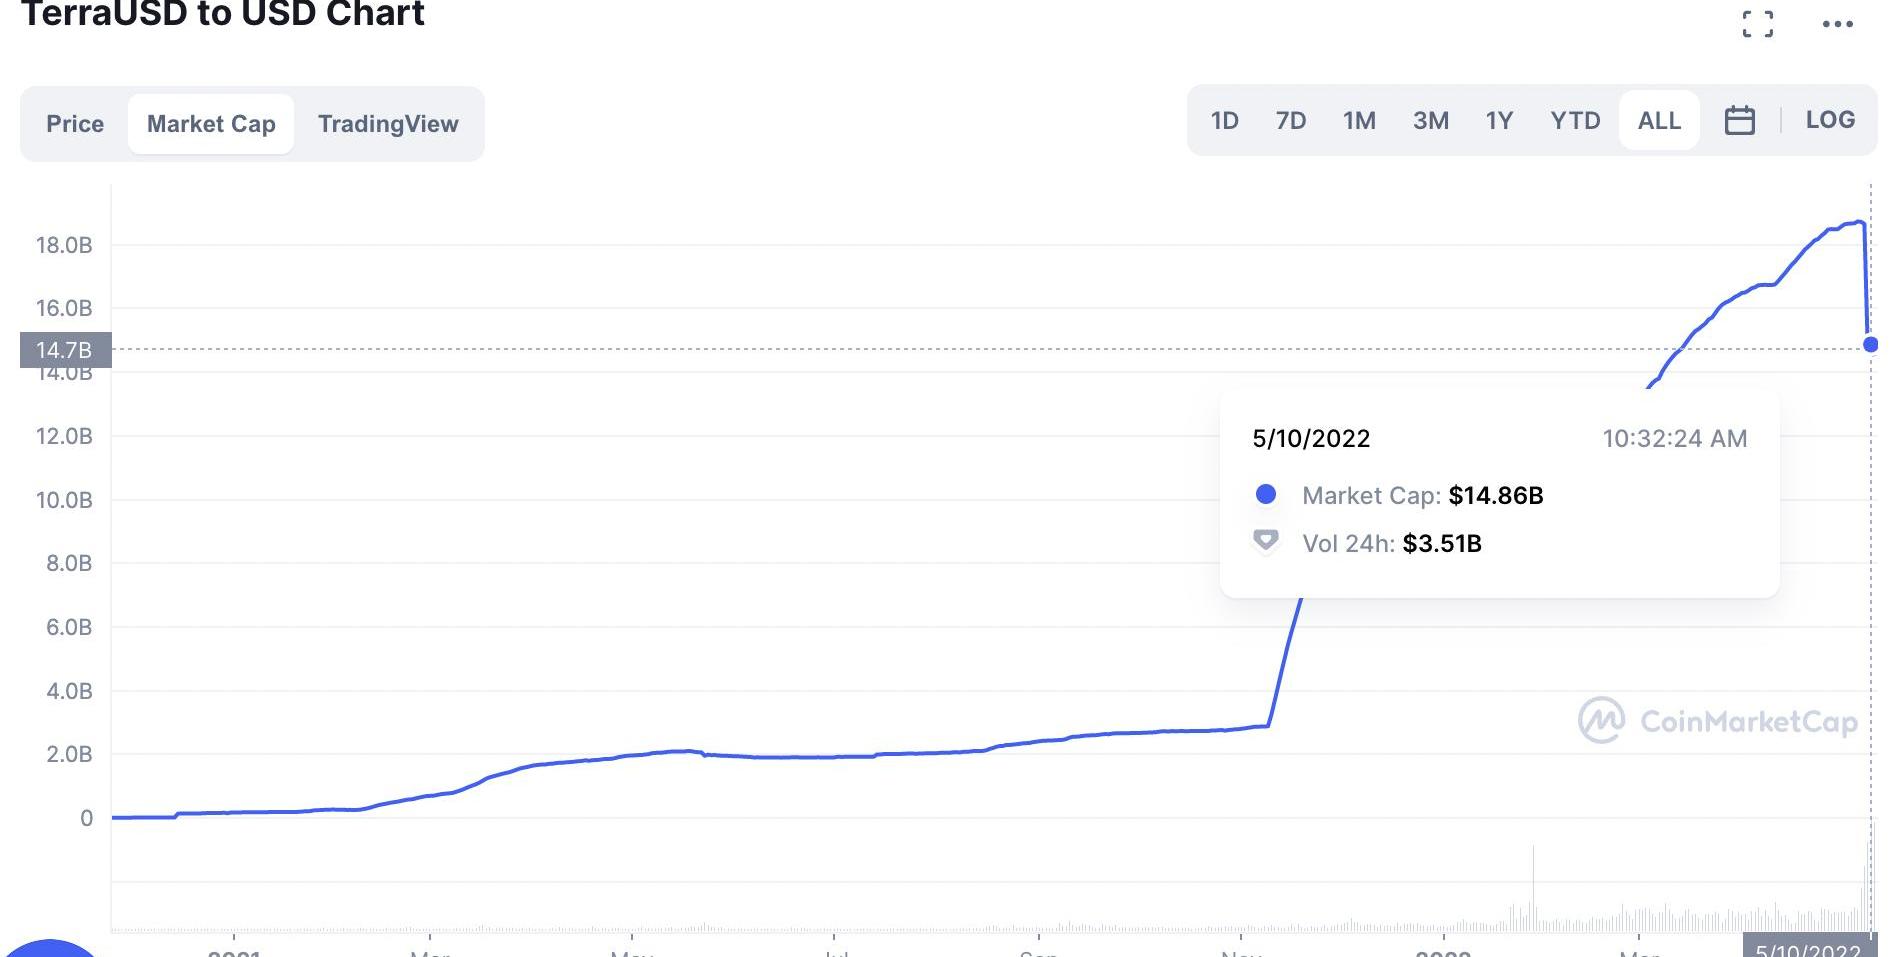This screenshot has height=957, width=1897.
Task: Click the blue Market Cap legend dot
Action: pos(1265,495)
